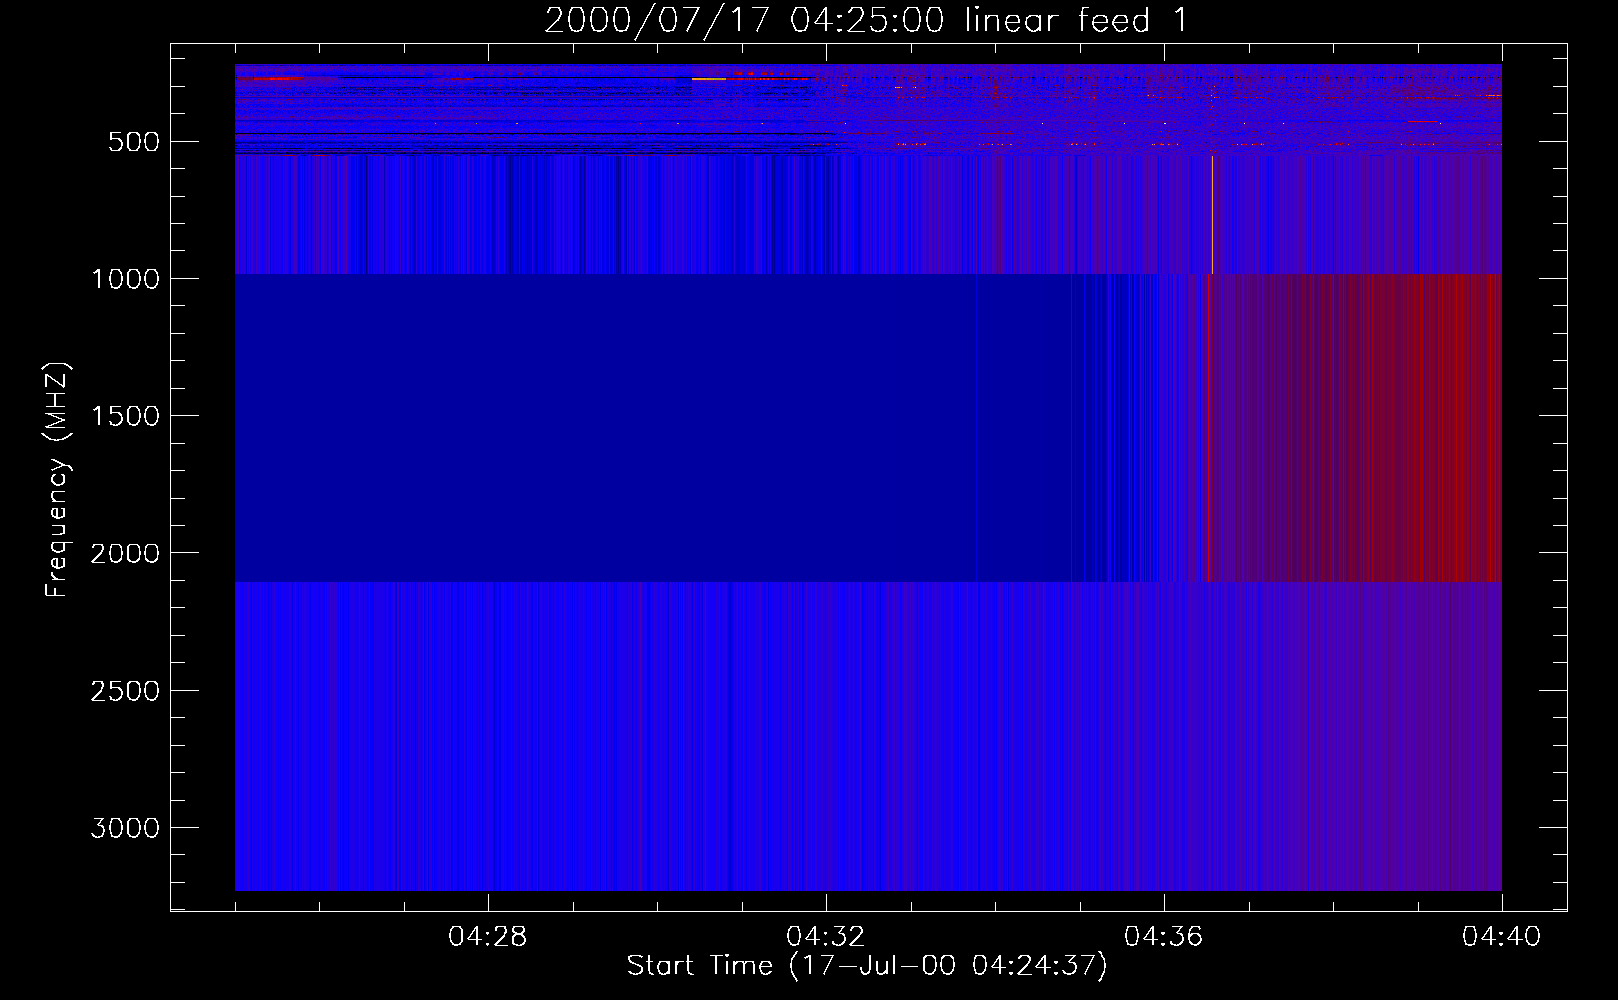Click the 2500 frequency tick label
Viewport: 1618px width, 1000px height.
pos(125,691)
